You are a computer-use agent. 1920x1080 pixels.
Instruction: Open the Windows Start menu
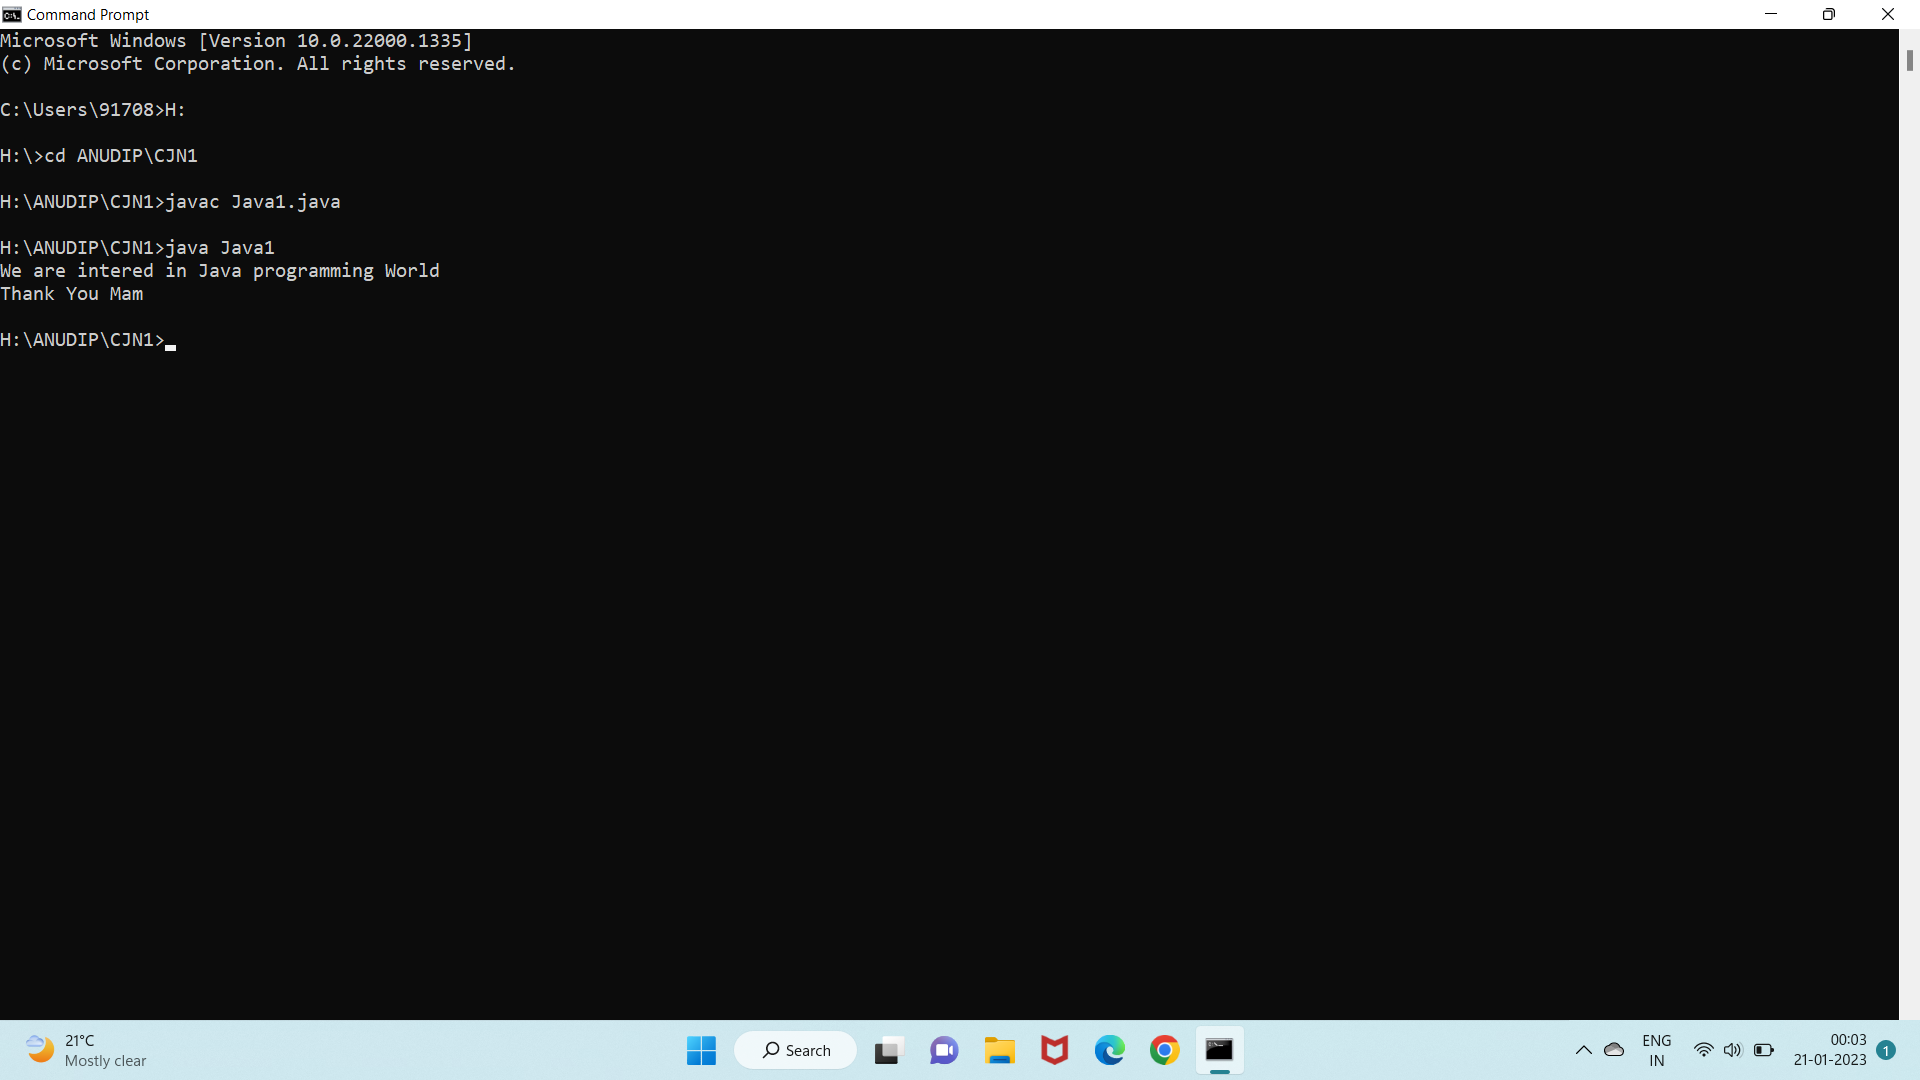702,1050
